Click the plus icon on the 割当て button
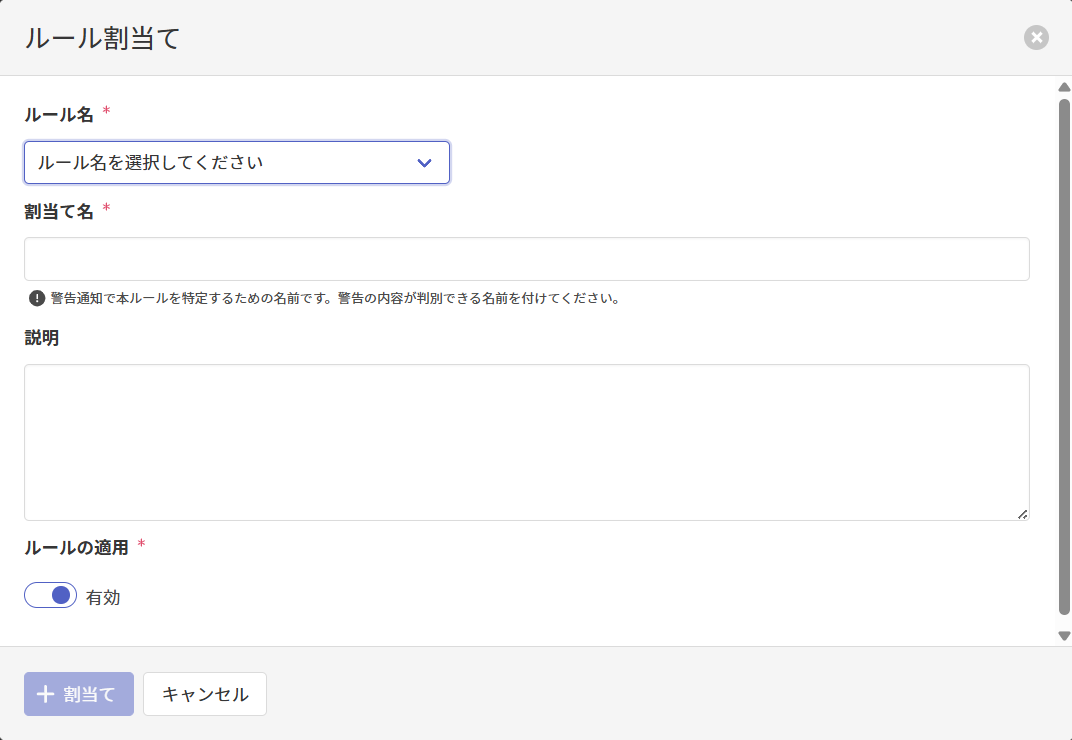 pyautogui.click(x=45, y=694)
